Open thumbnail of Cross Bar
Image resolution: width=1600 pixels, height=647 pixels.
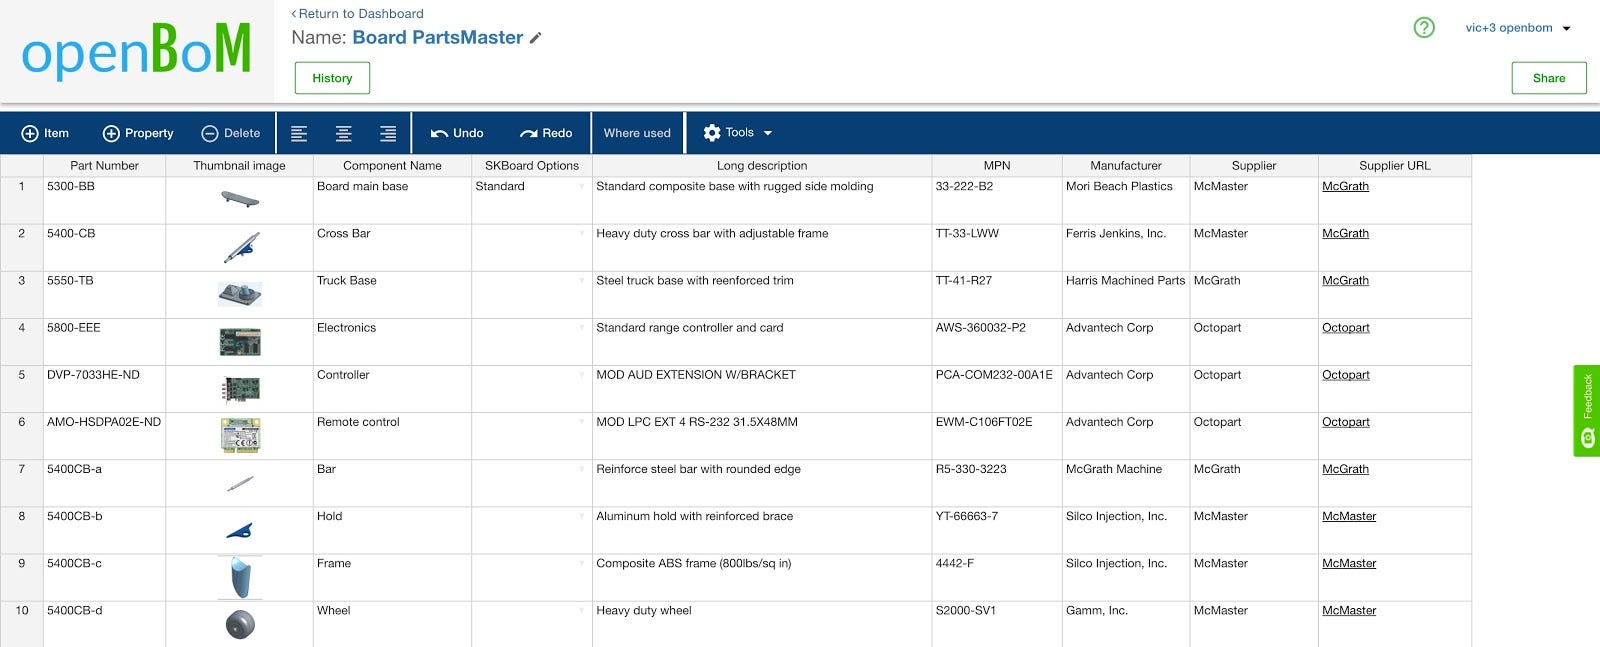tap(240, 247)
